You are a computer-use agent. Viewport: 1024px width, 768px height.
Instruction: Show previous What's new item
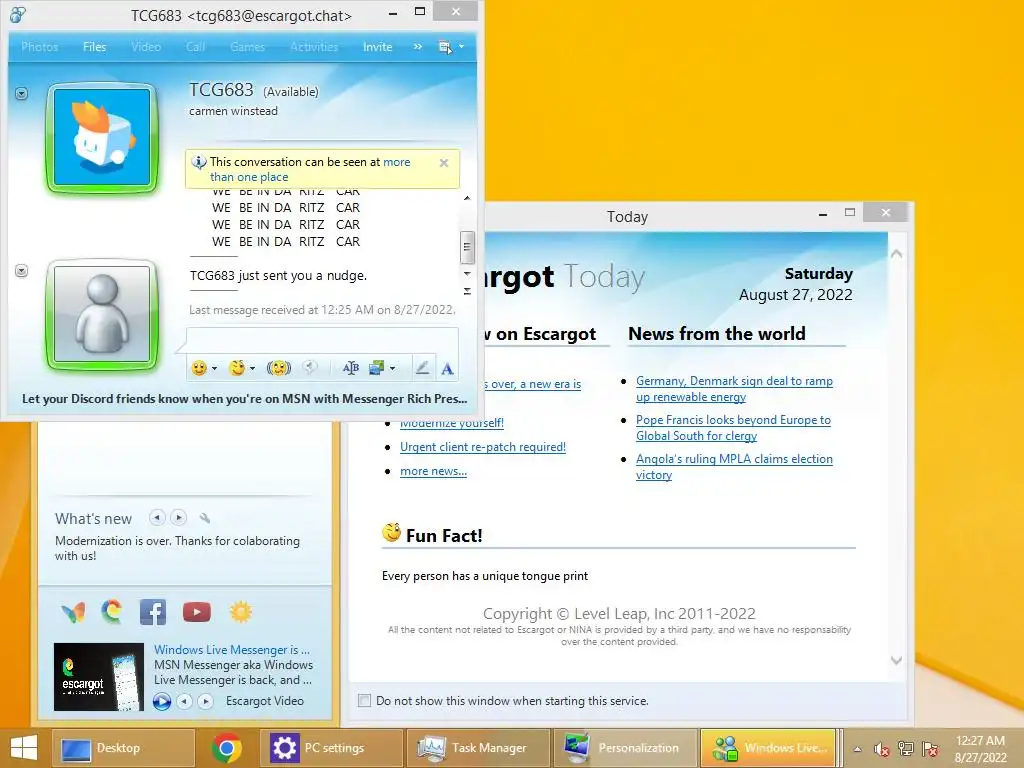pyautogui.click(x=157, y=518)
